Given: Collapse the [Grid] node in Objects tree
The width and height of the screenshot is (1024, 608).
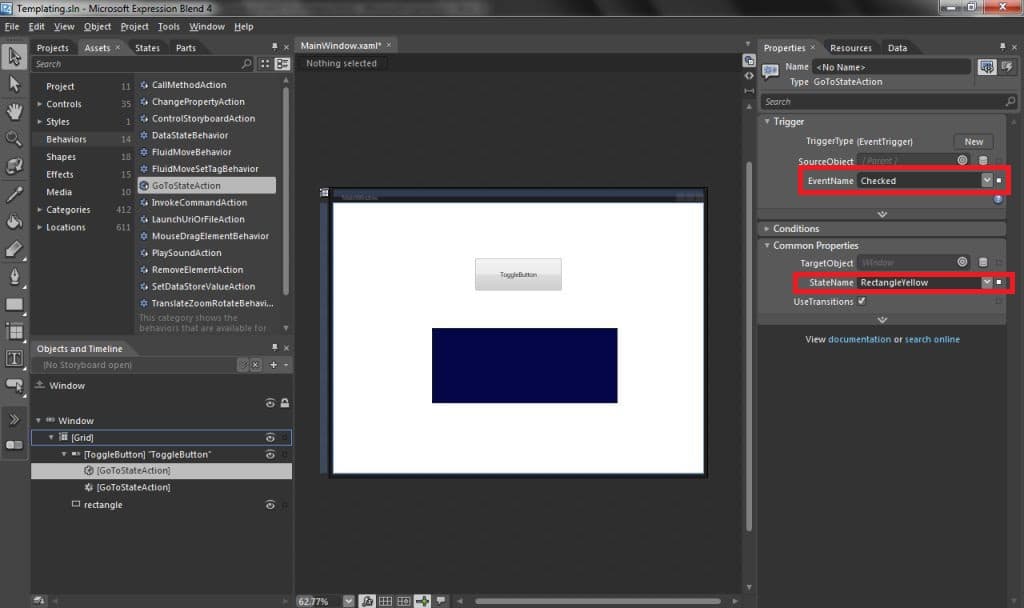Looking at the screenshot, I should coord(50,437).
